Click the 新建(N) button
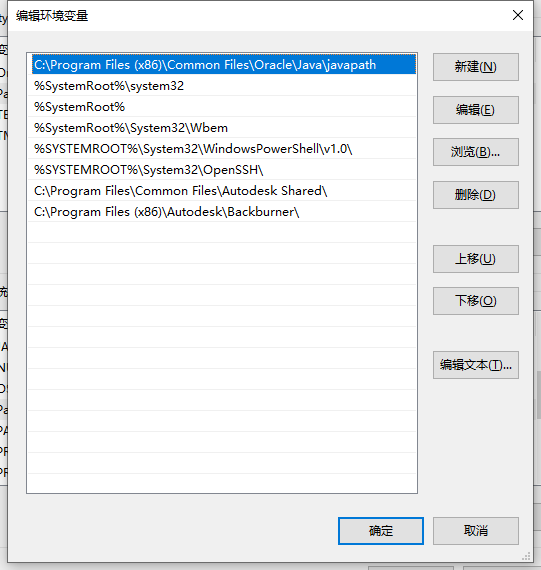541x570 pixels. click(476, 67)
